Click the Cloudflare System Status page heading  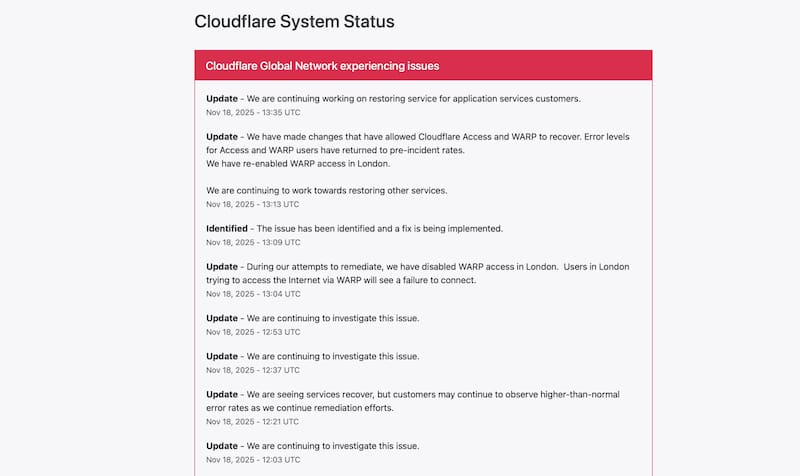click(x=295, y=21)
